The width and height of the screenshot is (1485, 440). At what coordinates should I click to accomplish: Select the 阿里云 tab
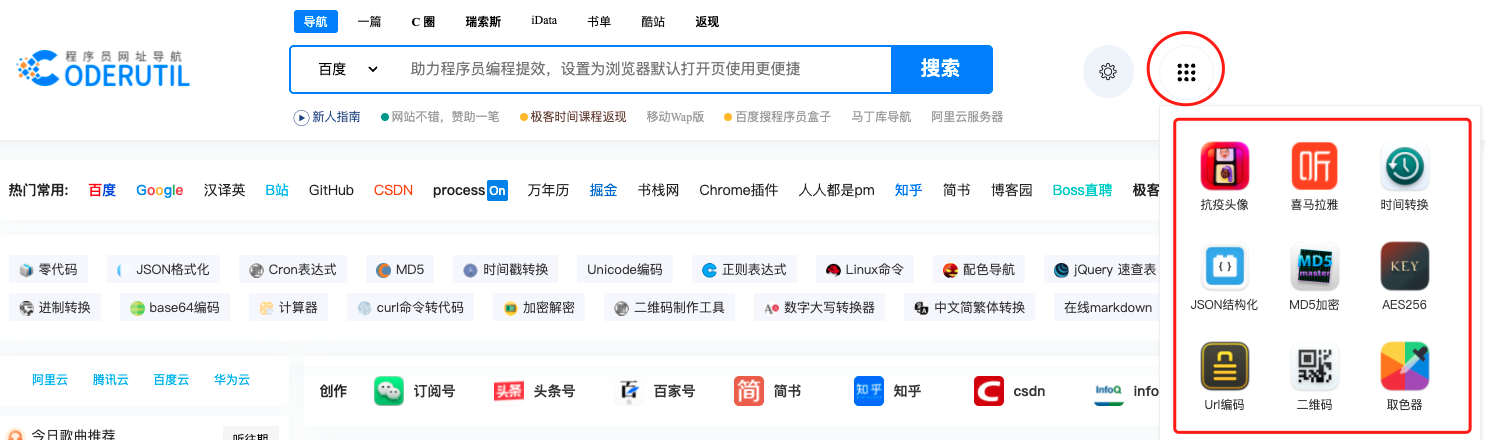(49, 380)
